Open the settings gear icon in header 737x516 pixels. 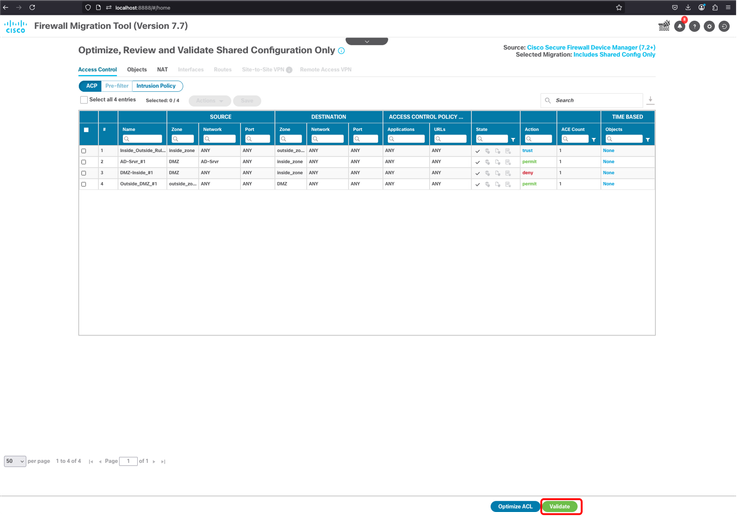709,26
